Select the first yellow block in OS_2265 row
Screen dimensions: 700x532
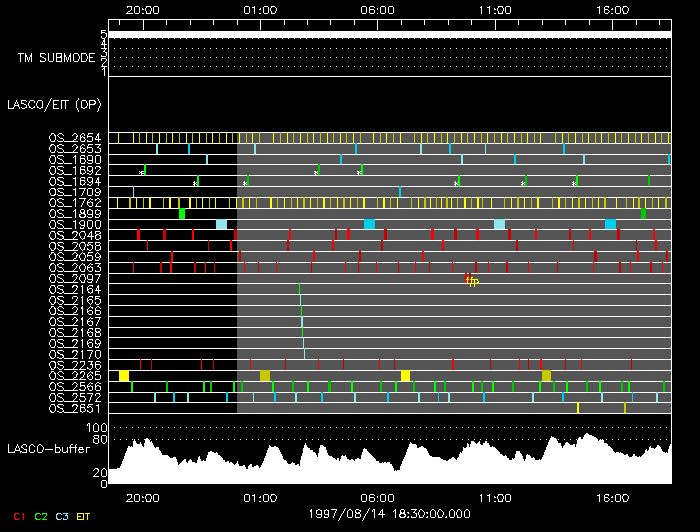pyautogui.click(x=124, y=375)
